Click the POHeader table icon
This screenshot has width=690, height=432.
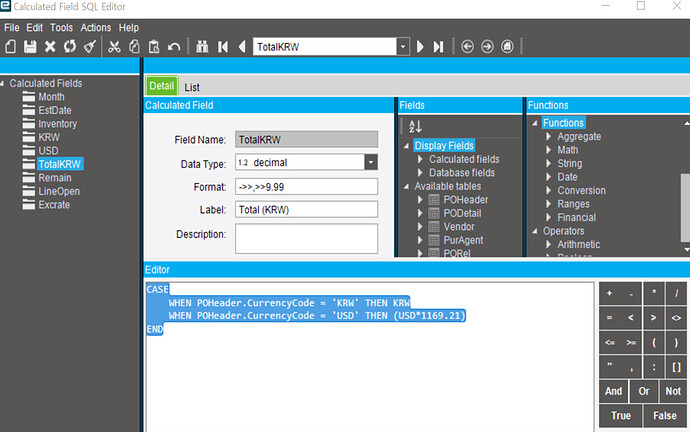[x=434, y=200]
